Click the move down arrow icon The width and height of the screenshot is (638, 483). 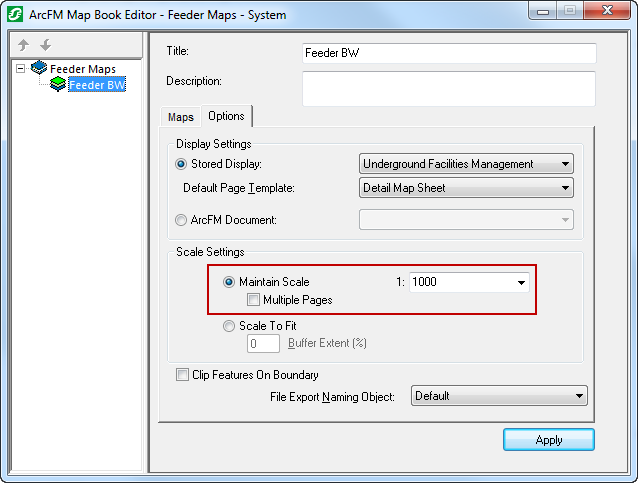(x=45, y=46)
